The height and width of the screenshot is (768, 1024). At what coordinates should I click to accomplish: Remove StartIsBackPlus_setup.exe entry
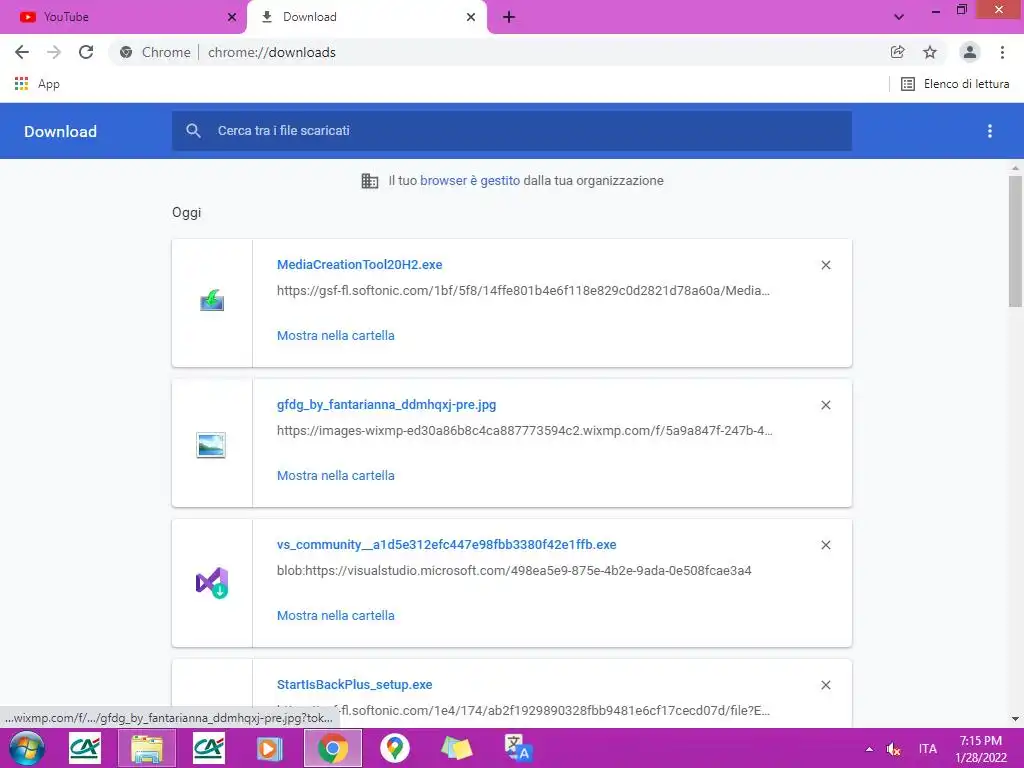tap(826, 685)
